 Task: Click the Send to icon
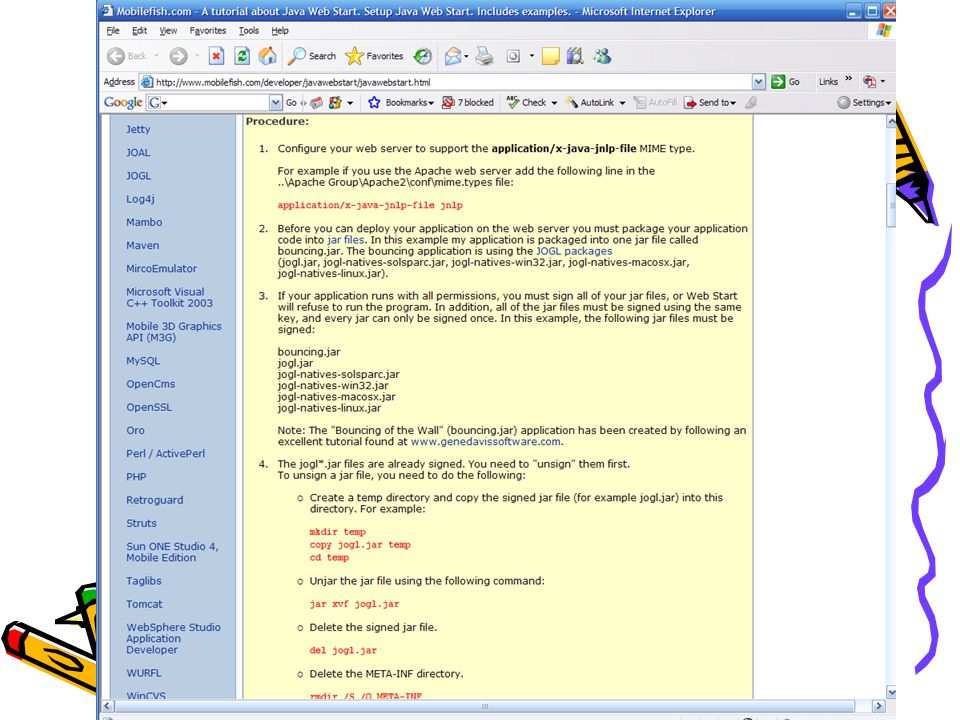(690, 102)
